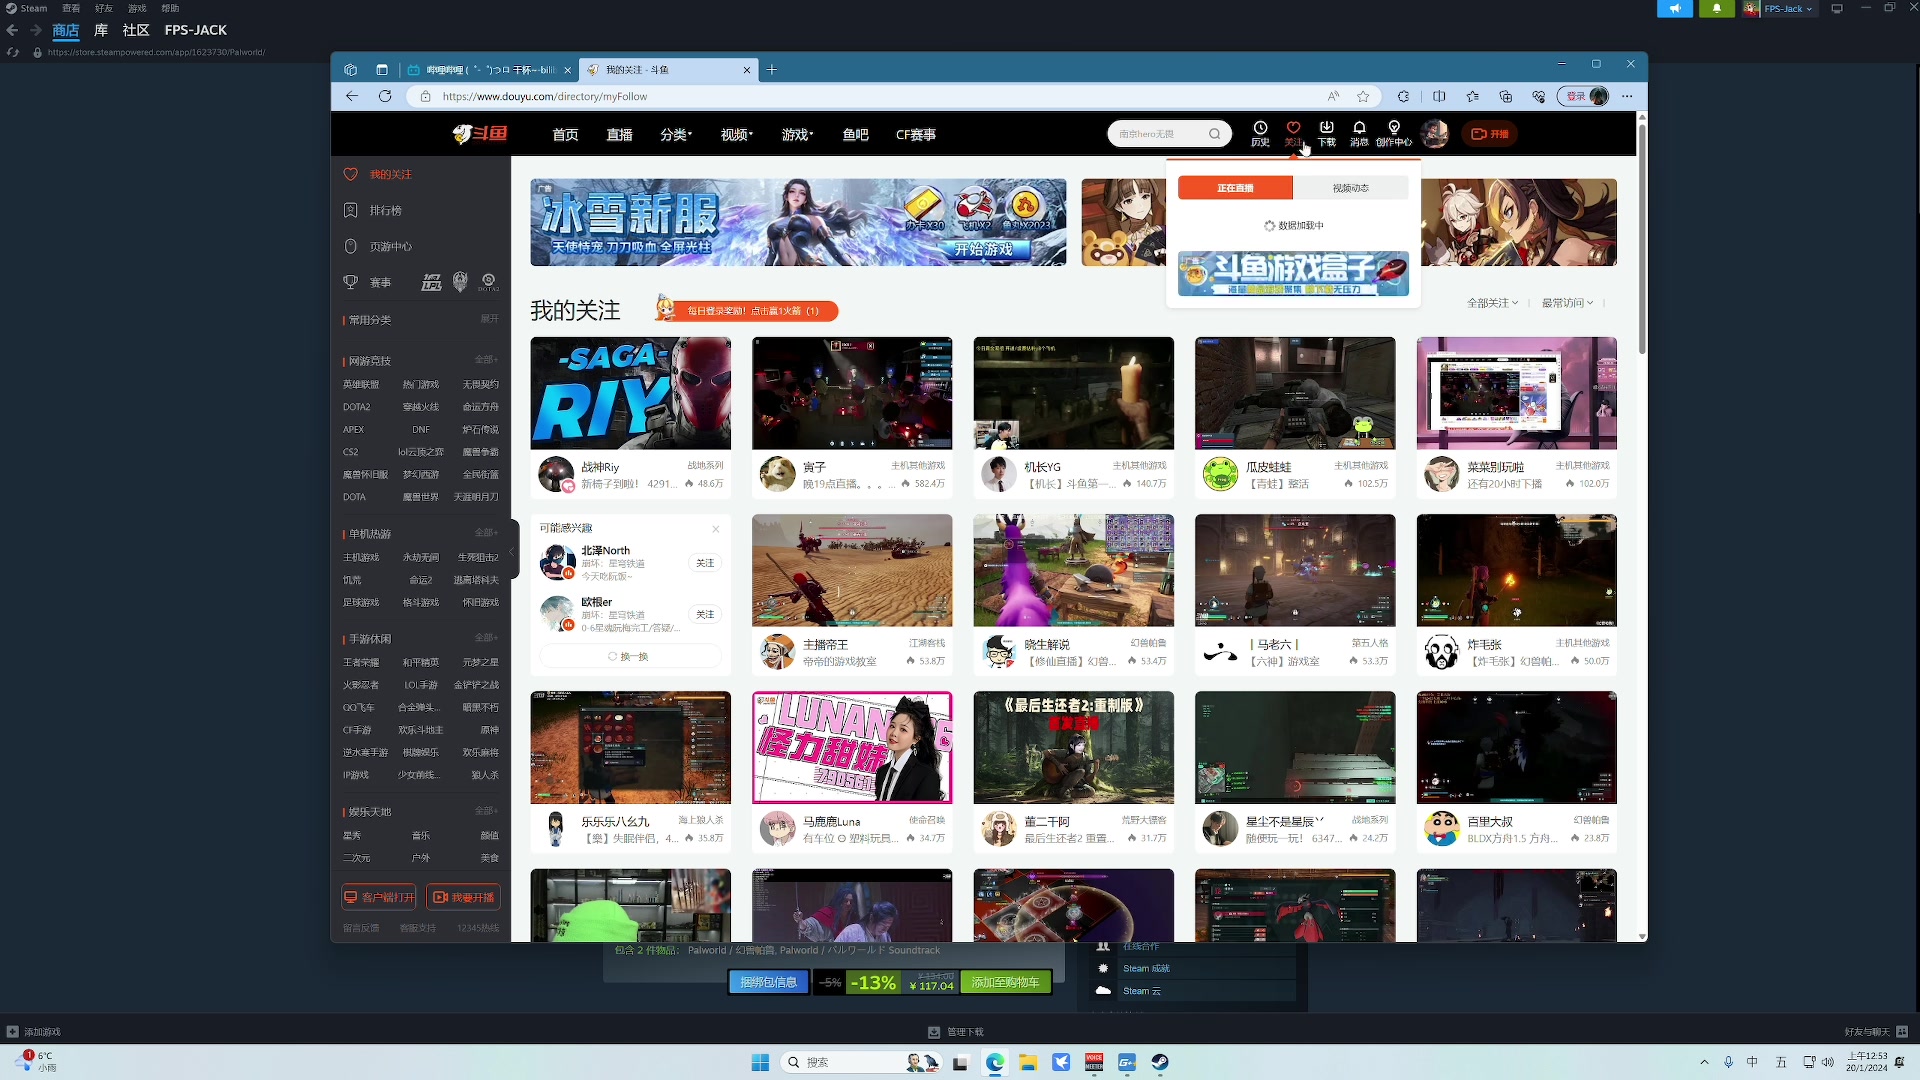Click the search magnifier icon in Douyu search box
Screen dimensions: 1920x1080
point(1215,134)
